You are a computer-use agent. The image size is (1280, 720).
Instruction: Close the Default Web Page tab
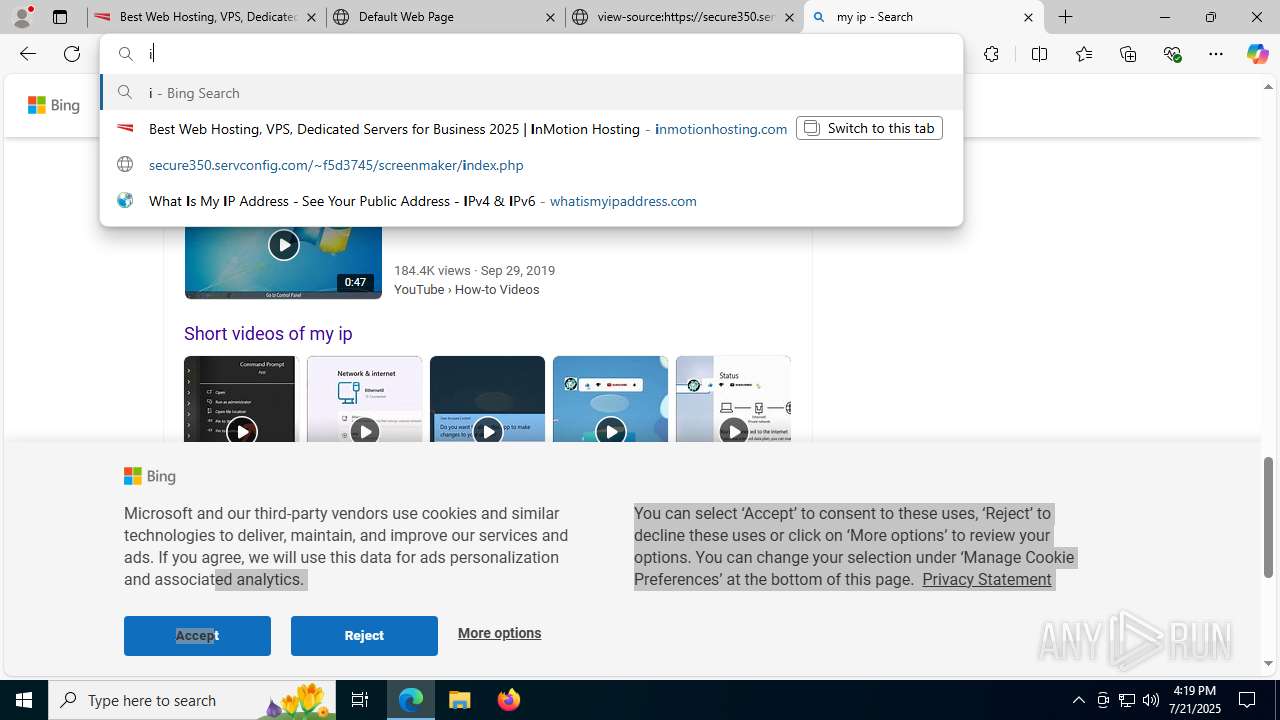click(x=550, y=17)
